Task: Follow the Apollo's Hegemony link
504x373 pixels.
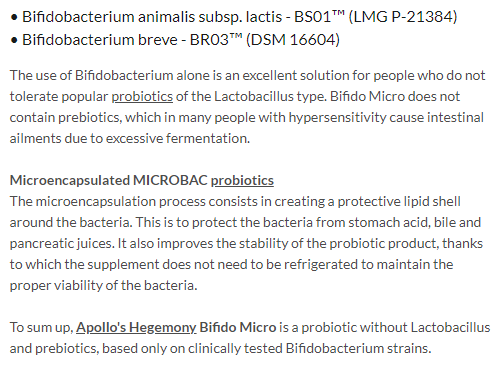Action: (136, 328)
